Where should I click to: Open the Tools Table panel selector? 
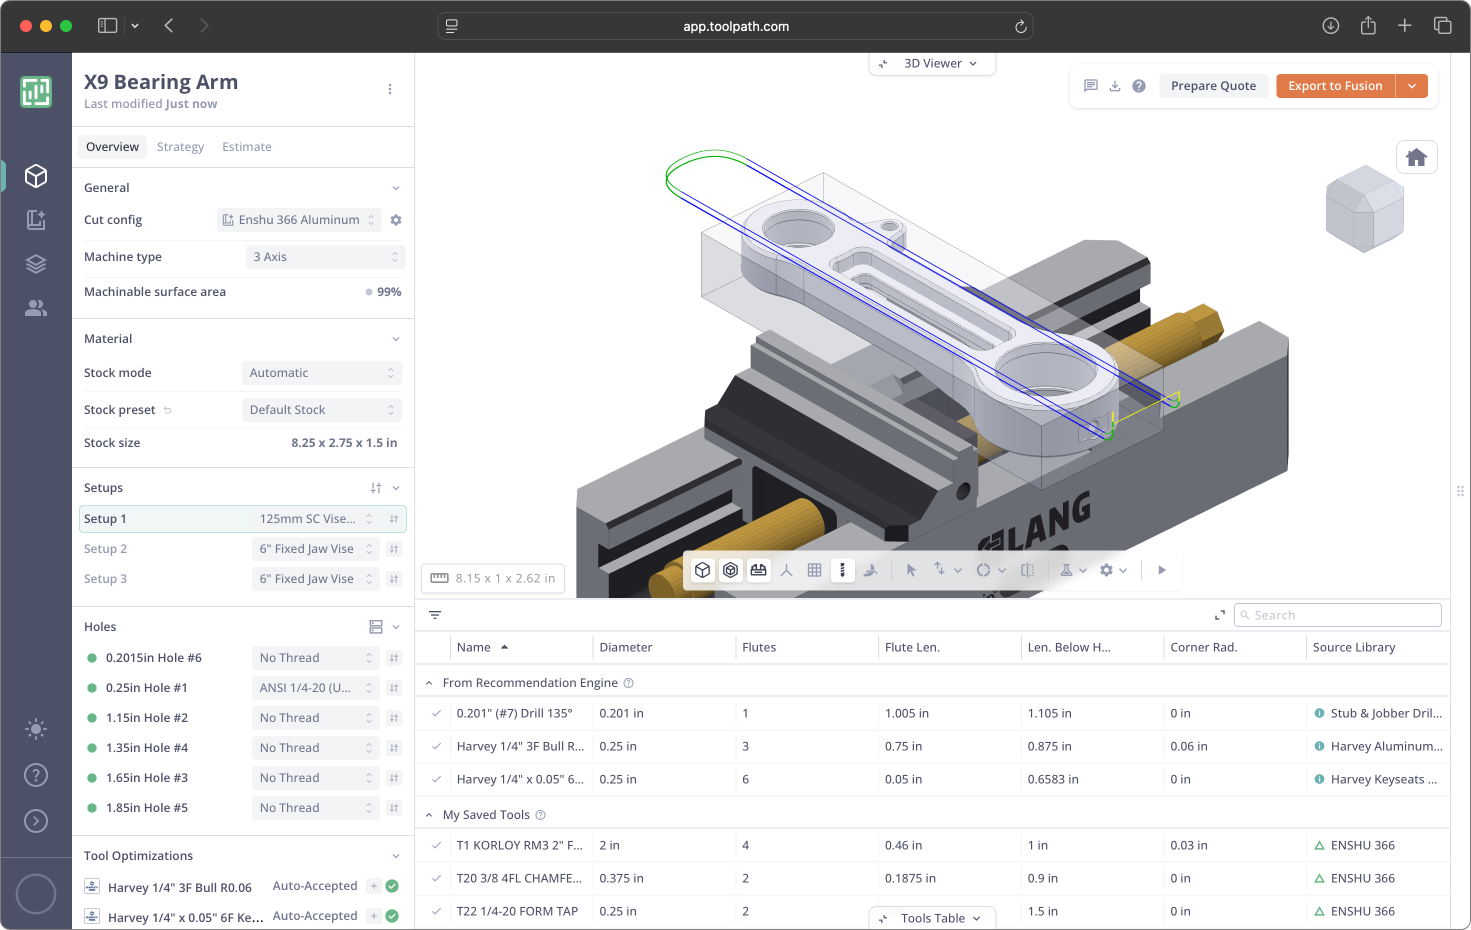coord(933,918)
